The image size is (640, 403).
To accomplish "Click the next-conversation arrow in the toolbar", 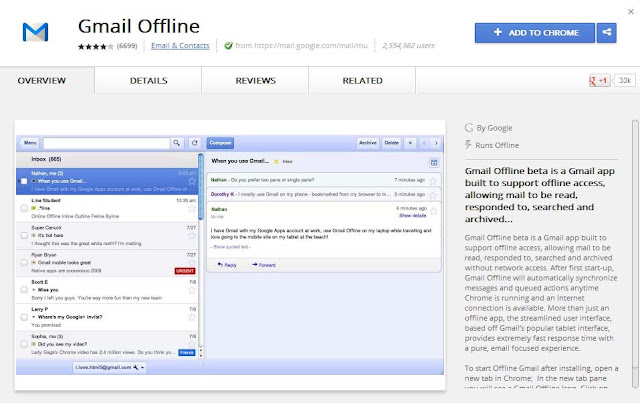I will [x=436, y=143].
